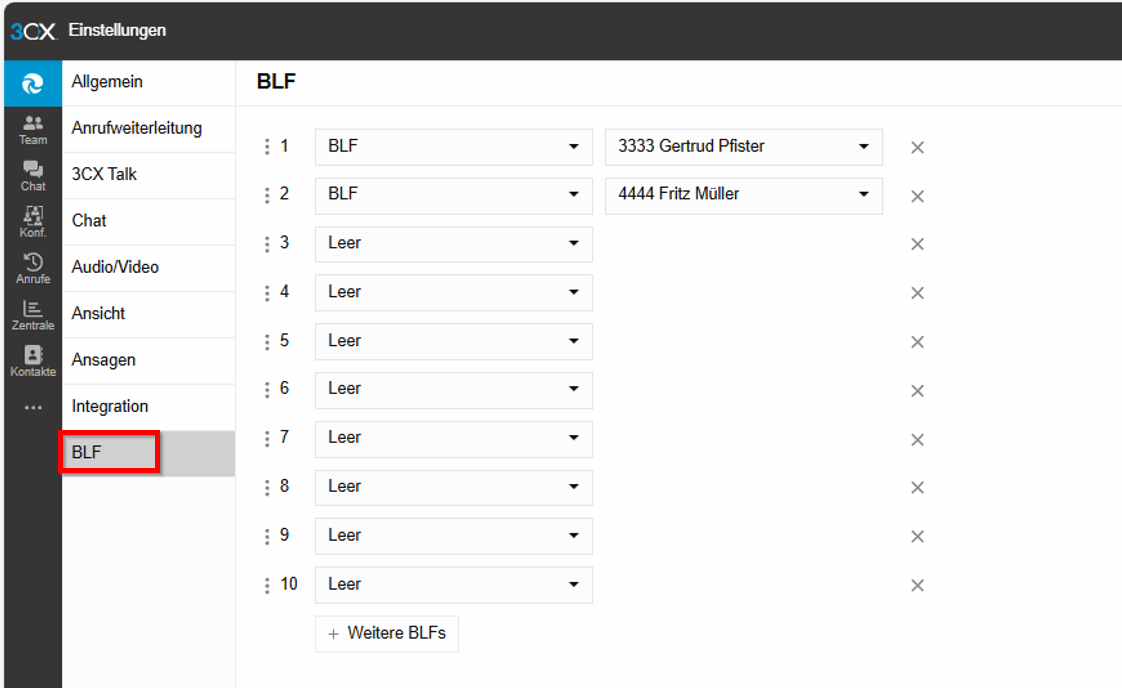1122x688 pixels.
Task: Expand the row 3 Leer dropdown
Action: 453,244
